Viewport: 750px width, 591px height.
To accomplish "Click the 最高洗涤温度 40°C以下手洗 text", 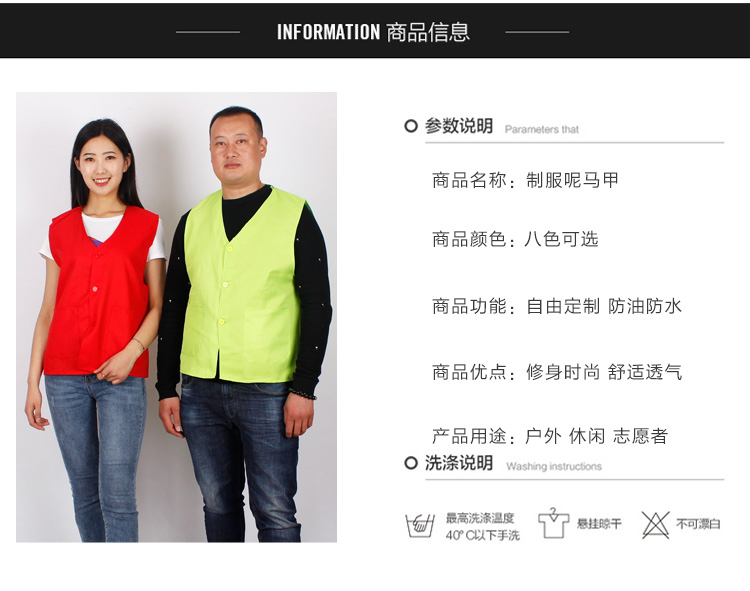I will 482,526.
